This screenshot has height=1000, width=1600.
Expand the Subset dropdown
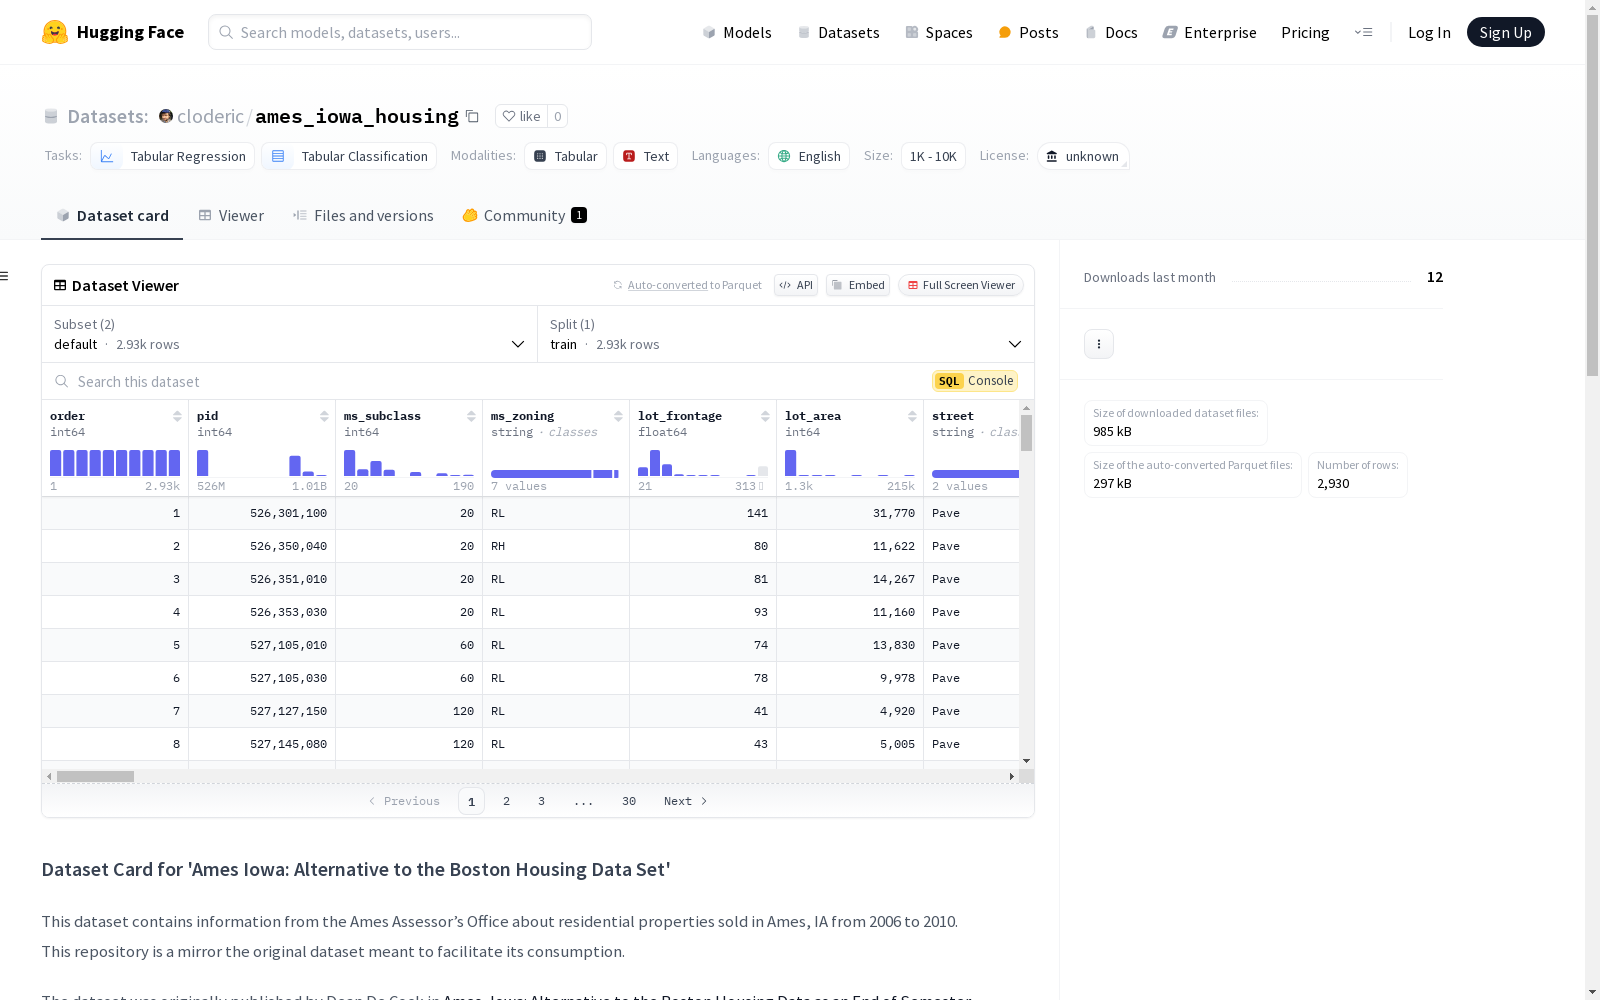pyautogui.click(x=289, y=334)
